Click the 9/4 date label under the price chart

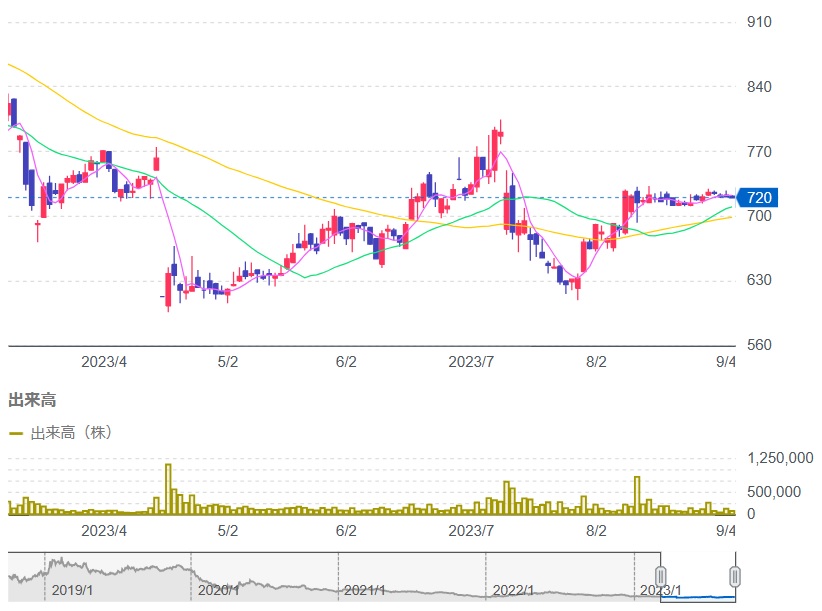pos(726,362)
